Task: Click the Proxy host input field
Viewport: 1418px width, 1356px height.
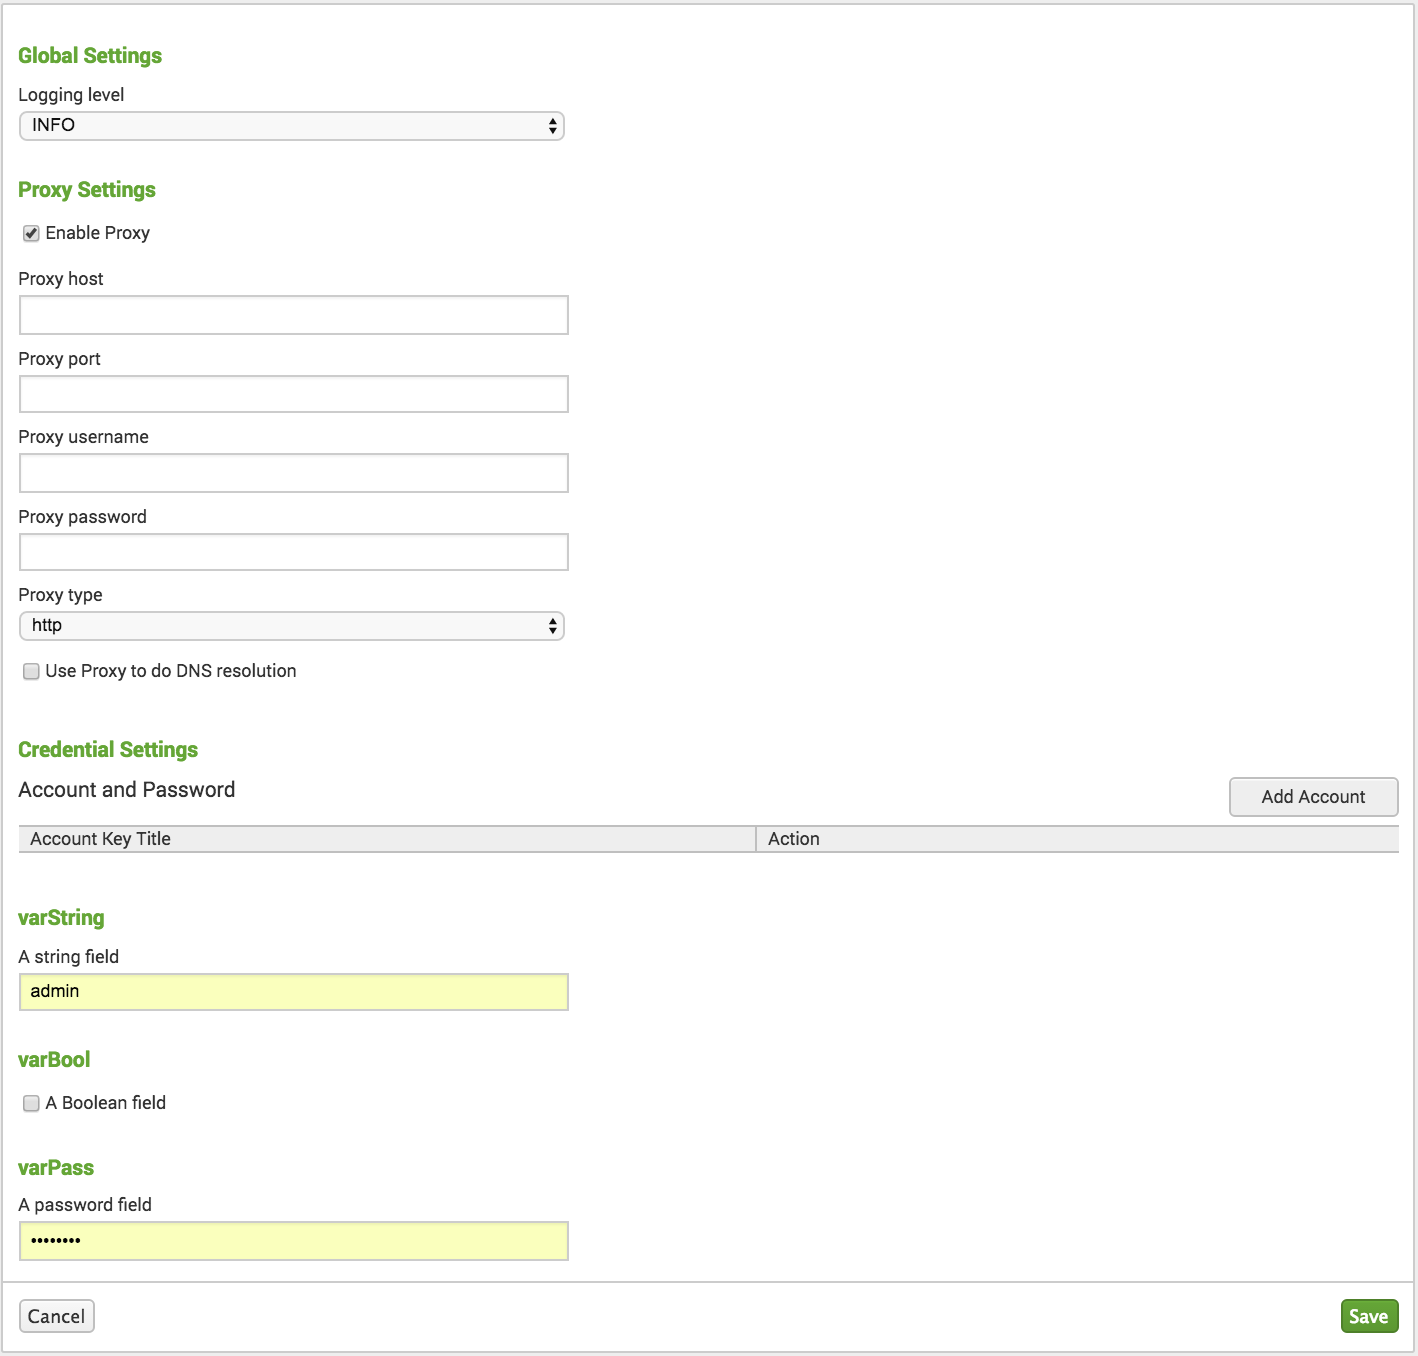Action: pyautogui.click(x=294, y=315)
